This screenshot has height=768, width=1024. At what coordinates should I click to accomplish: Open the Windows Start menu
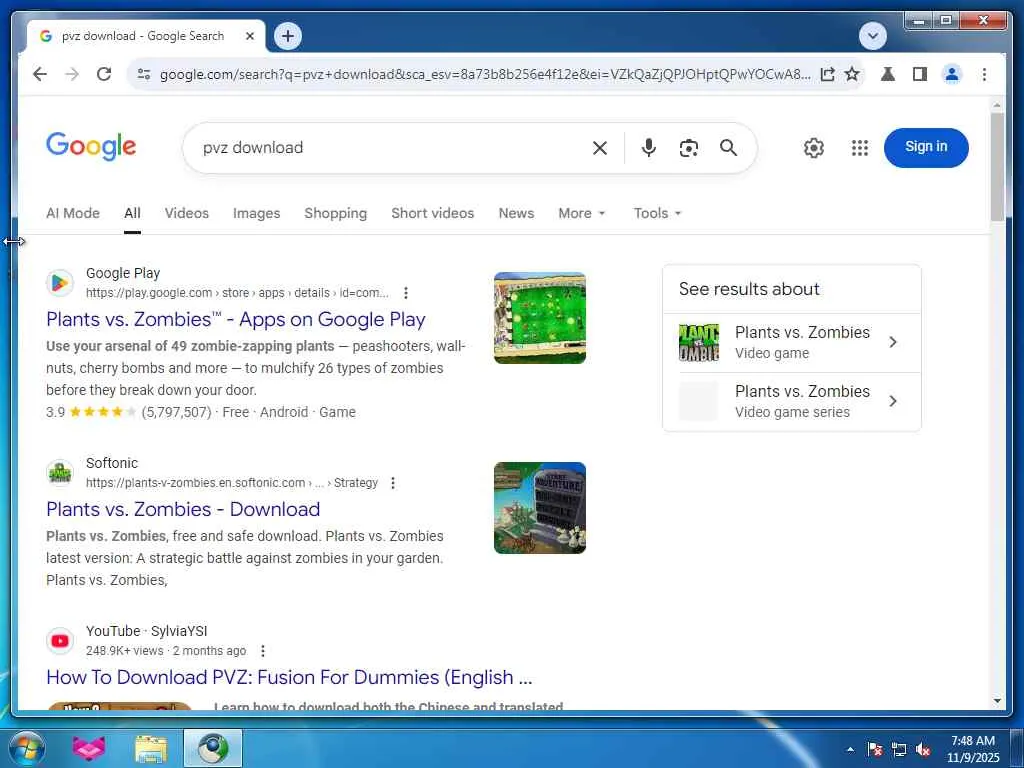coord(27,748)
